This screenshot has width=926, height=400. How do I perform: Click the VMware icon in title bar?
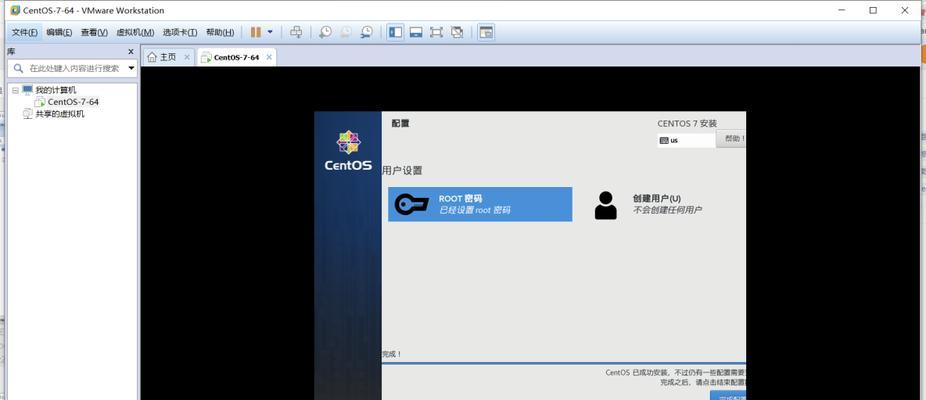[15, 10]
